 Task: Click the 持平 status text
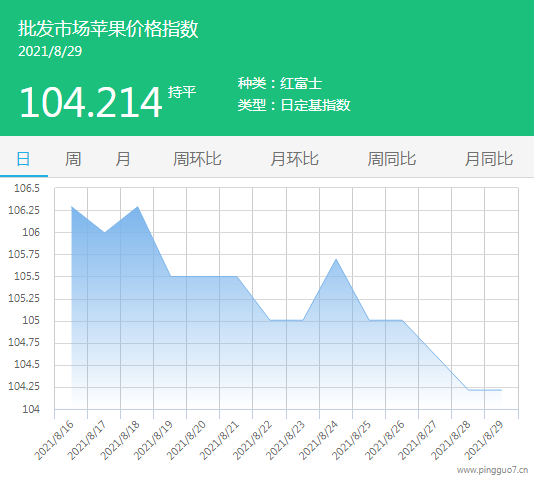click(182, 92)
